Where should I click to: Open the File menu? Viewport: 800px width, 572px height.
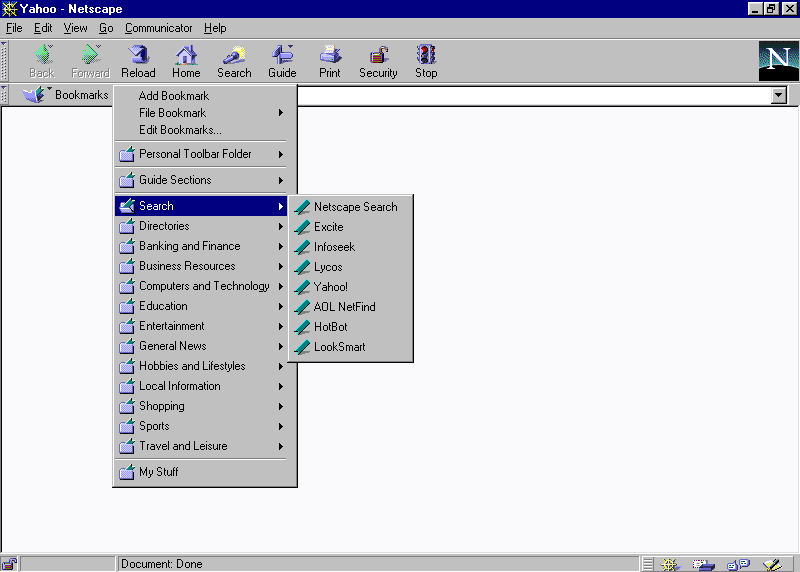pos(14,28)
